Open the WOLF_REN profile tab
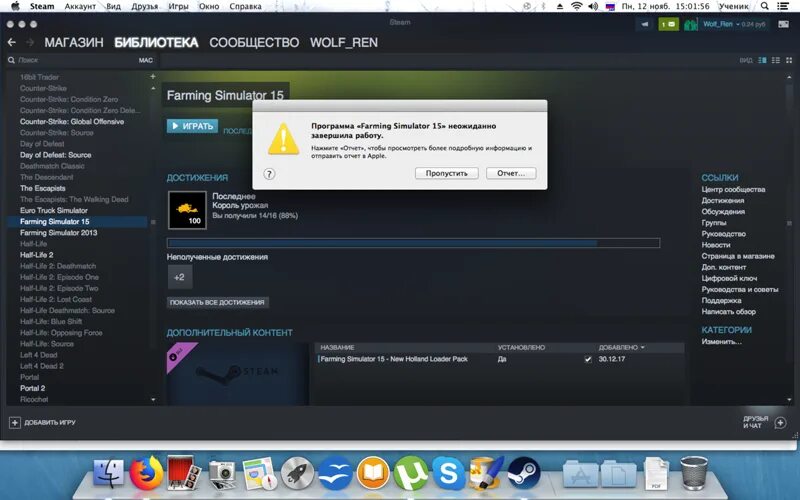Screen dimensions: 800x500 (344, 42)
